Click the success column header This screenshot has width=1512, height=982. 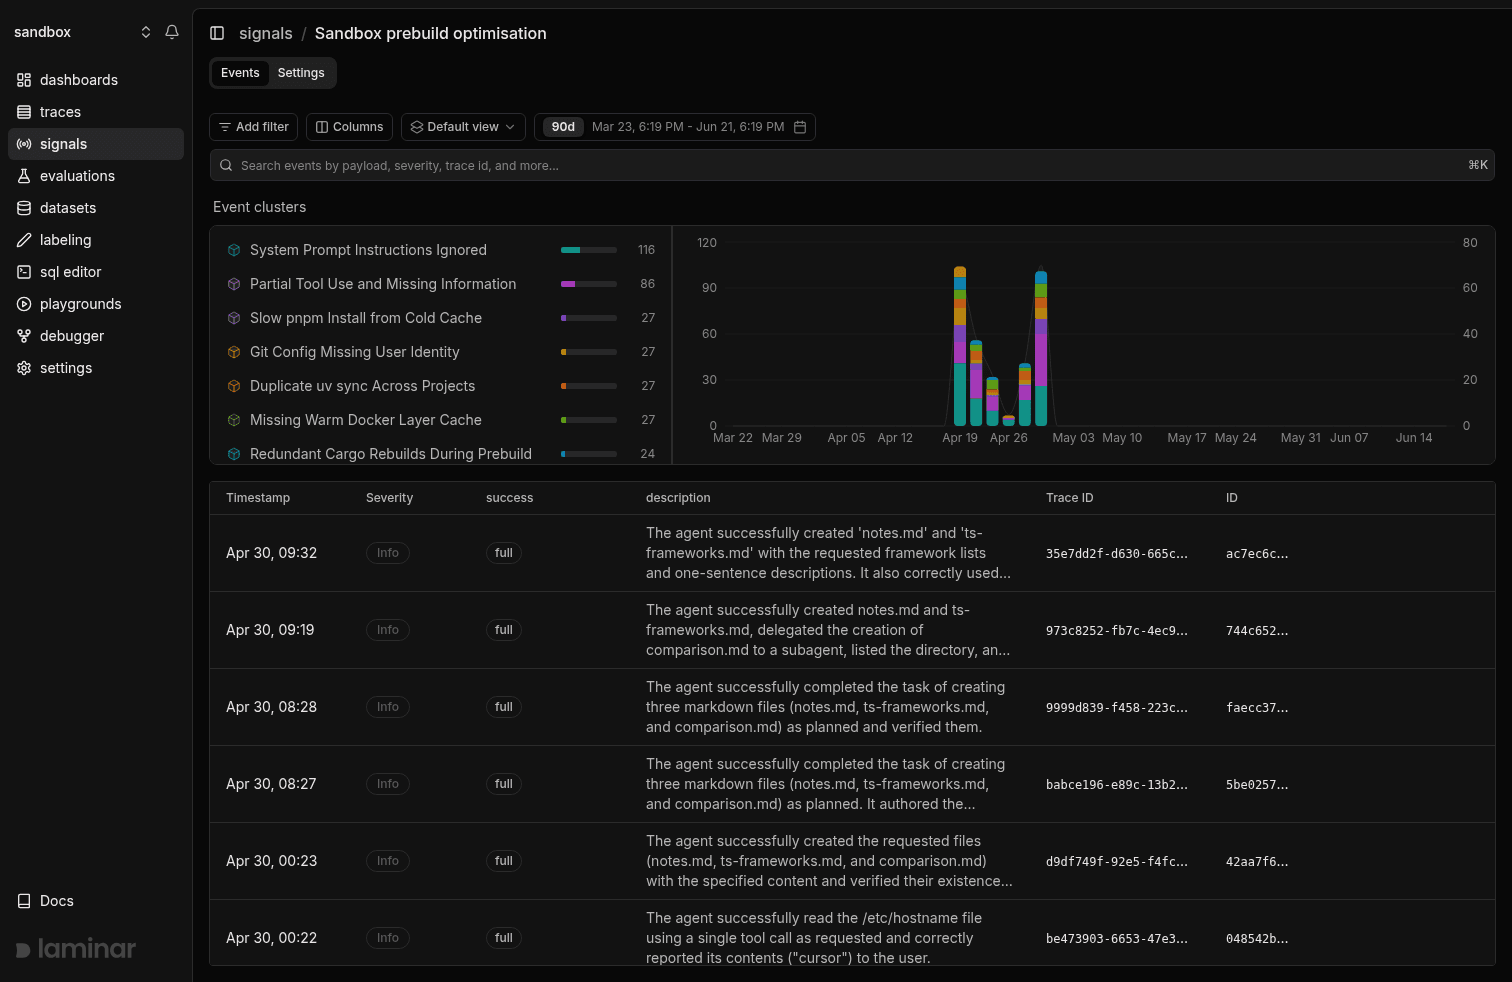point(509,498)
